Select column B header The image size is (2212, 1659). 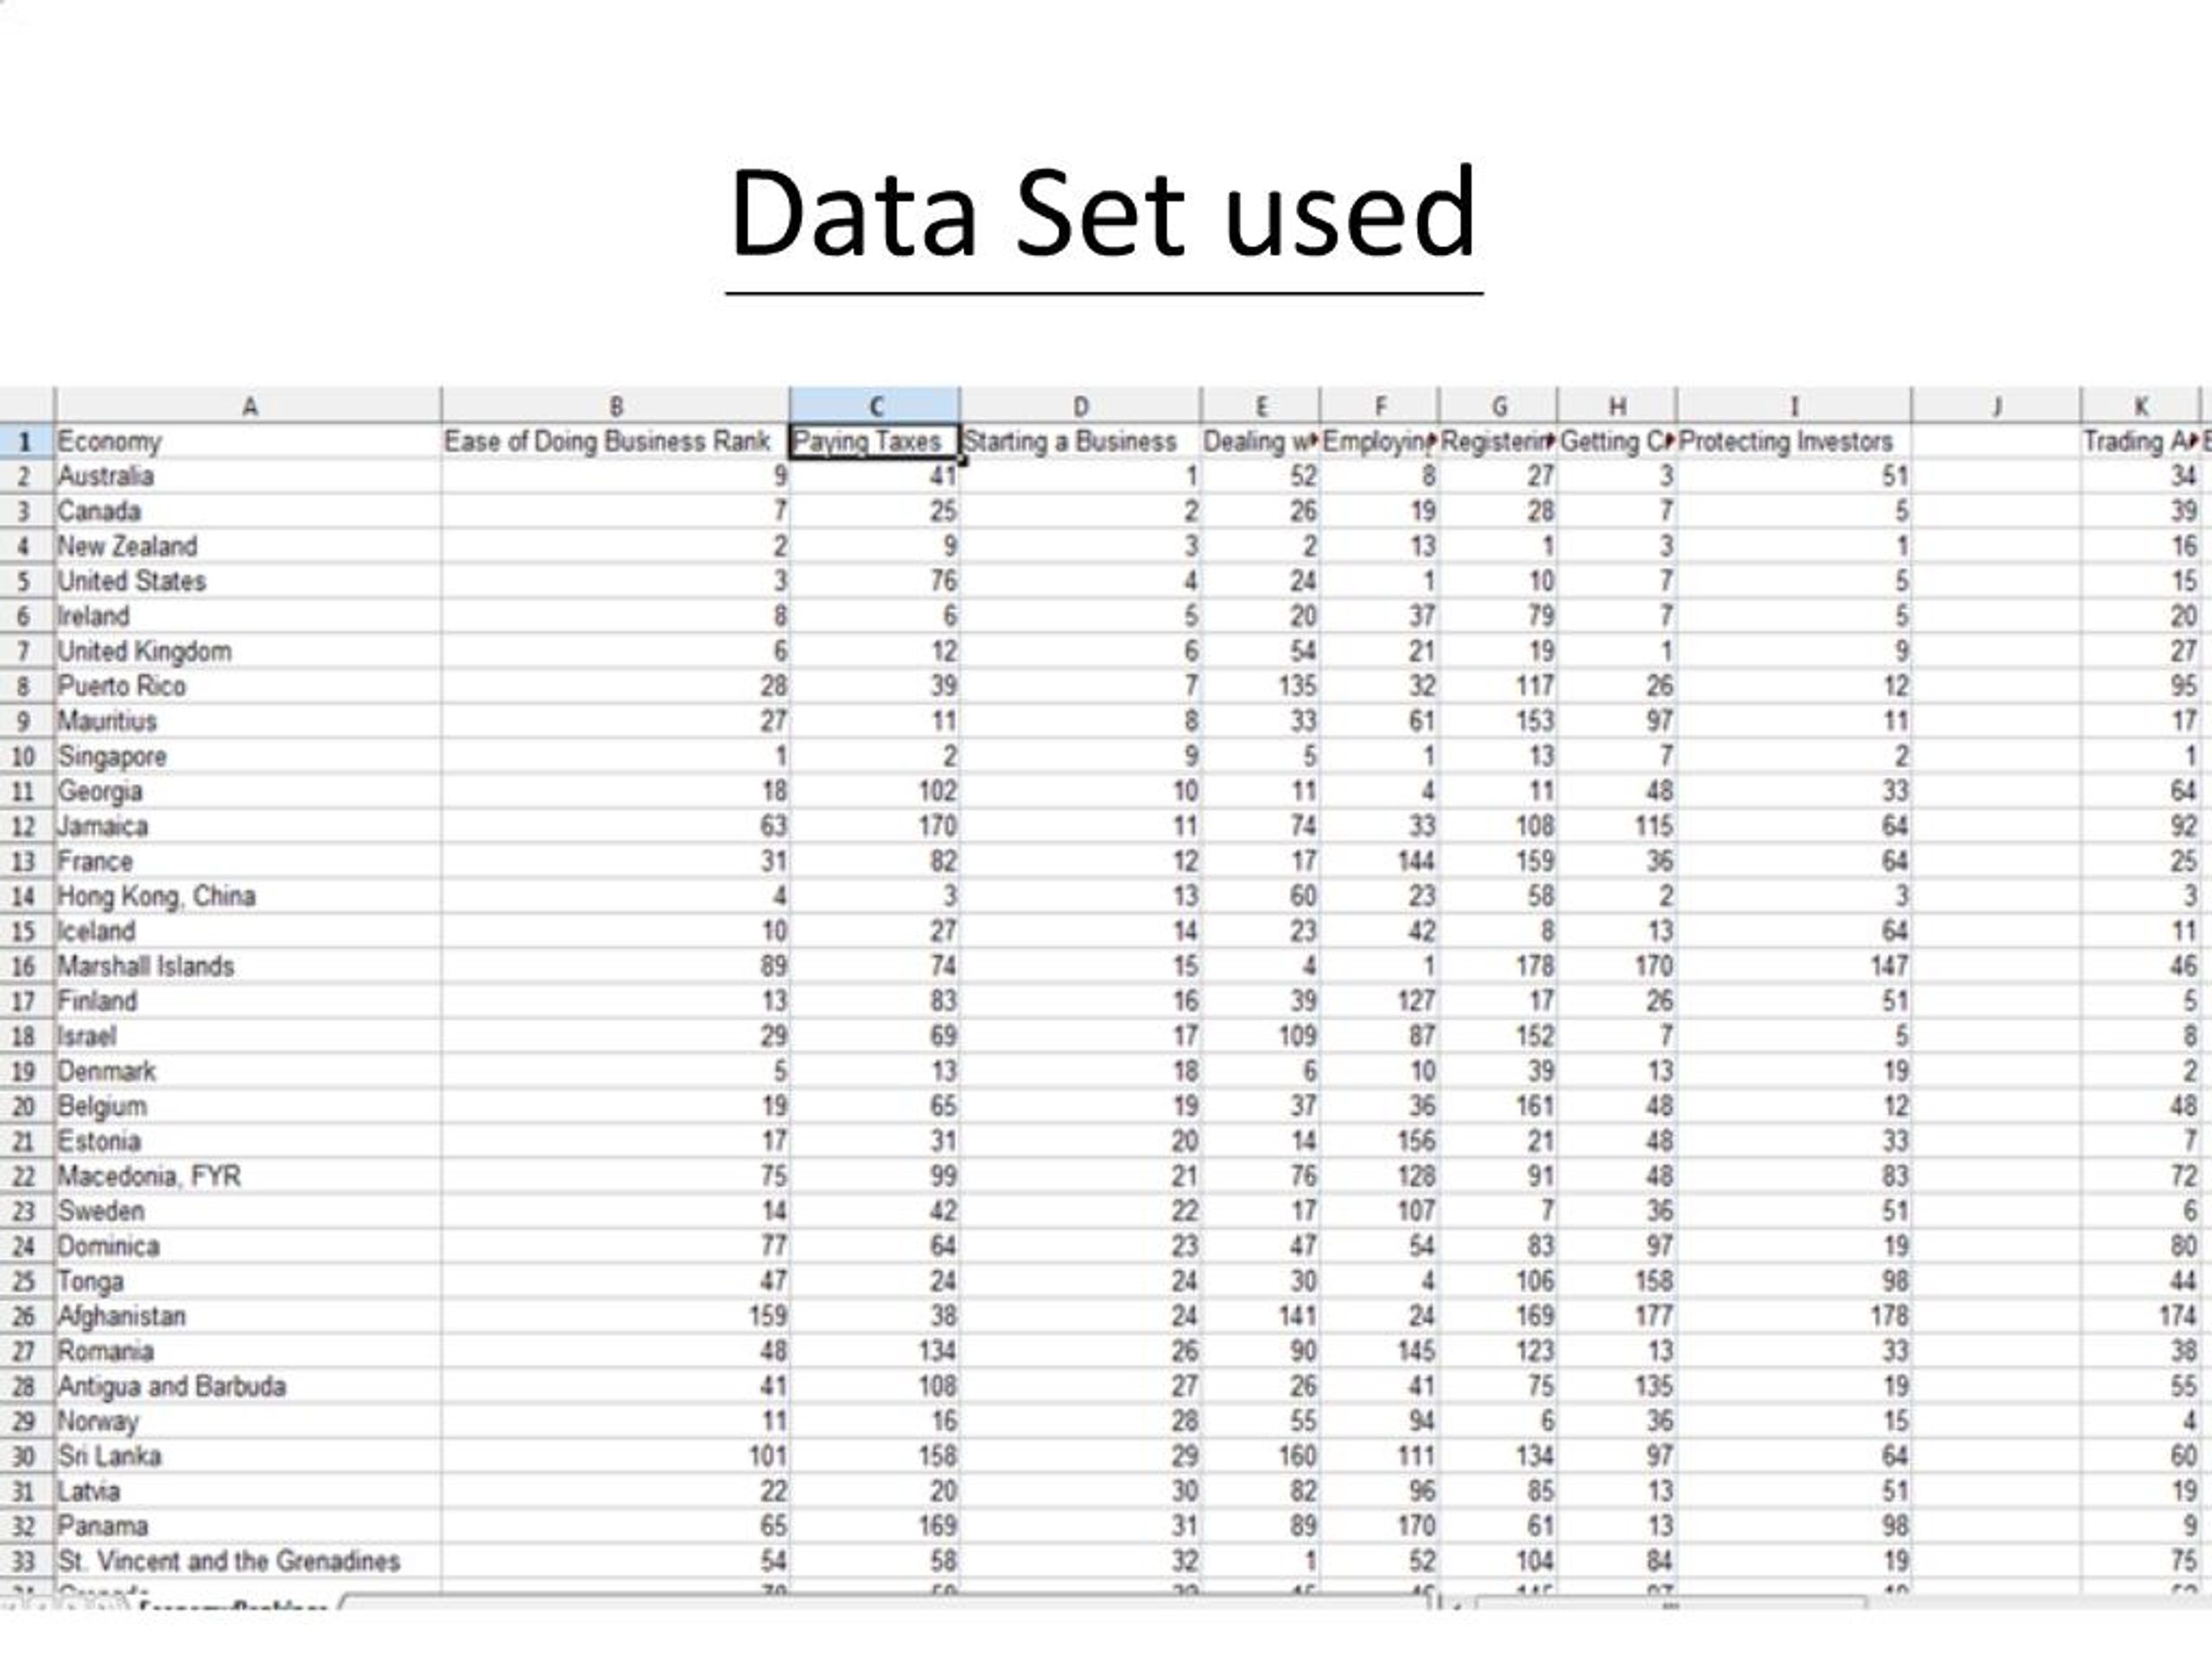(615, 406)
